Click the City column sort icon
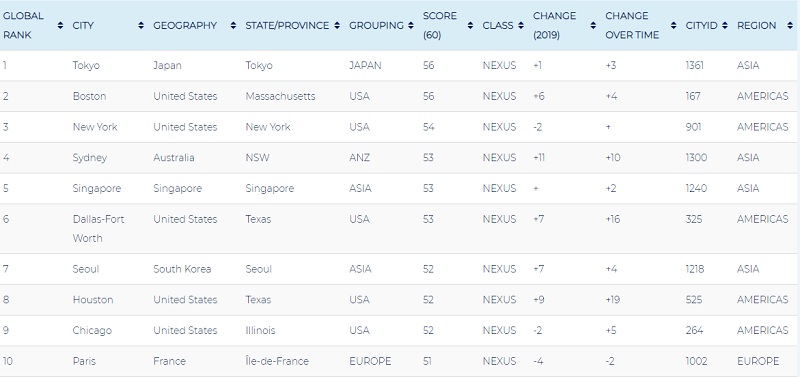The image size is (800, 377). point(141,26)
